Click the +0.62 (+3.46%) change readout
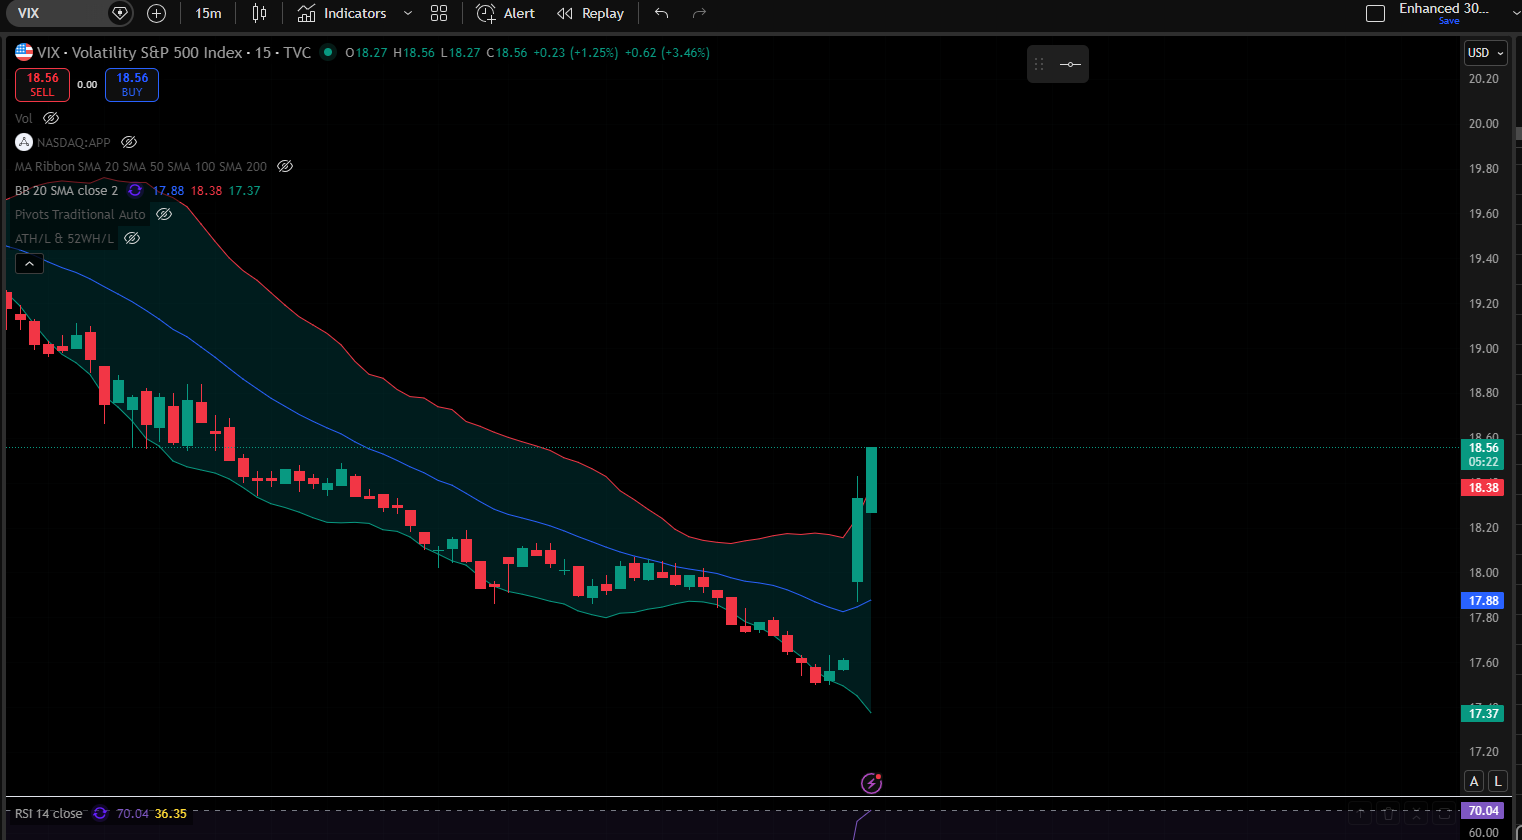Image resolution: width=1522 pixels, height=840 pixels. pos(667,52)
